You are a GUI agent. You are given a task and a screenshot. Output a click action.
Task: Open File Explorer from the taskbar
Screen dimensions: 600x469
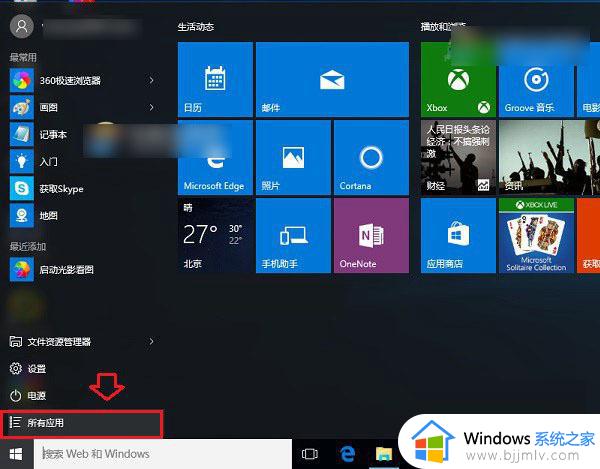click(384, 454)
